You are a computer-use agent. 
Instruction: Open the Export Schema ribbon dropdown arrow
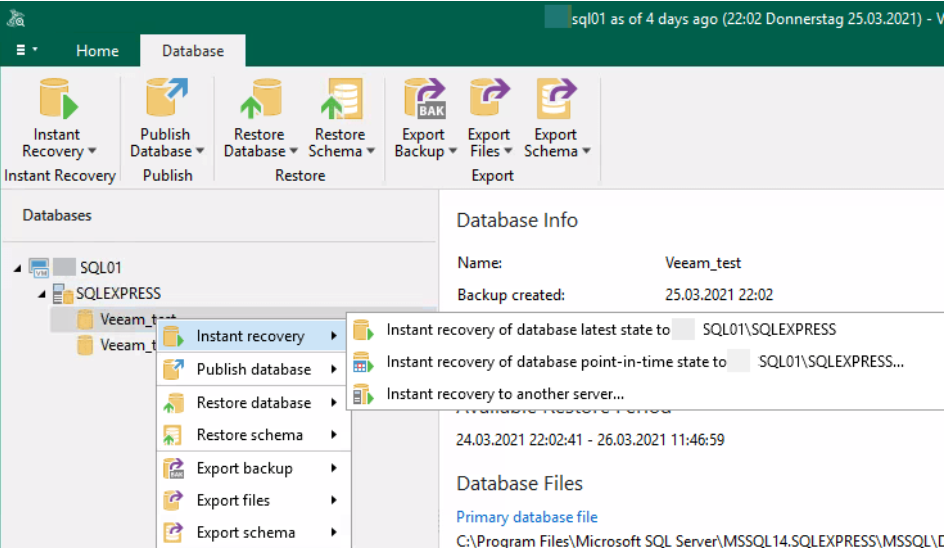586,151
